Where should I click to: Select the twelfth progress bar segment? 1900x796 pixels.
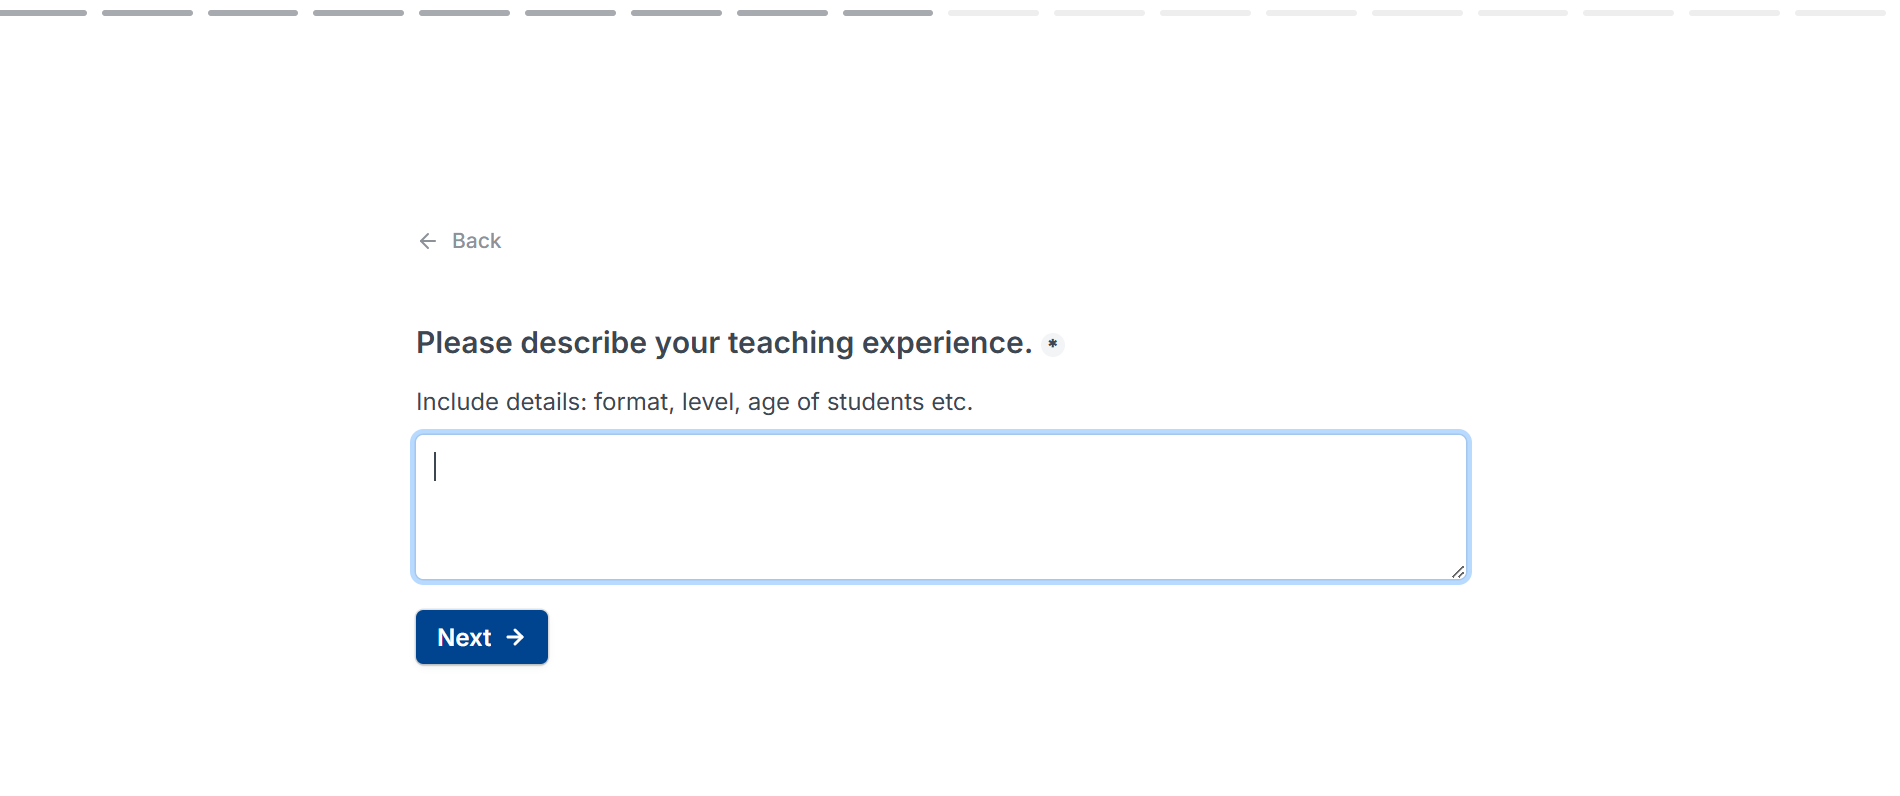tap(1205, 13)
